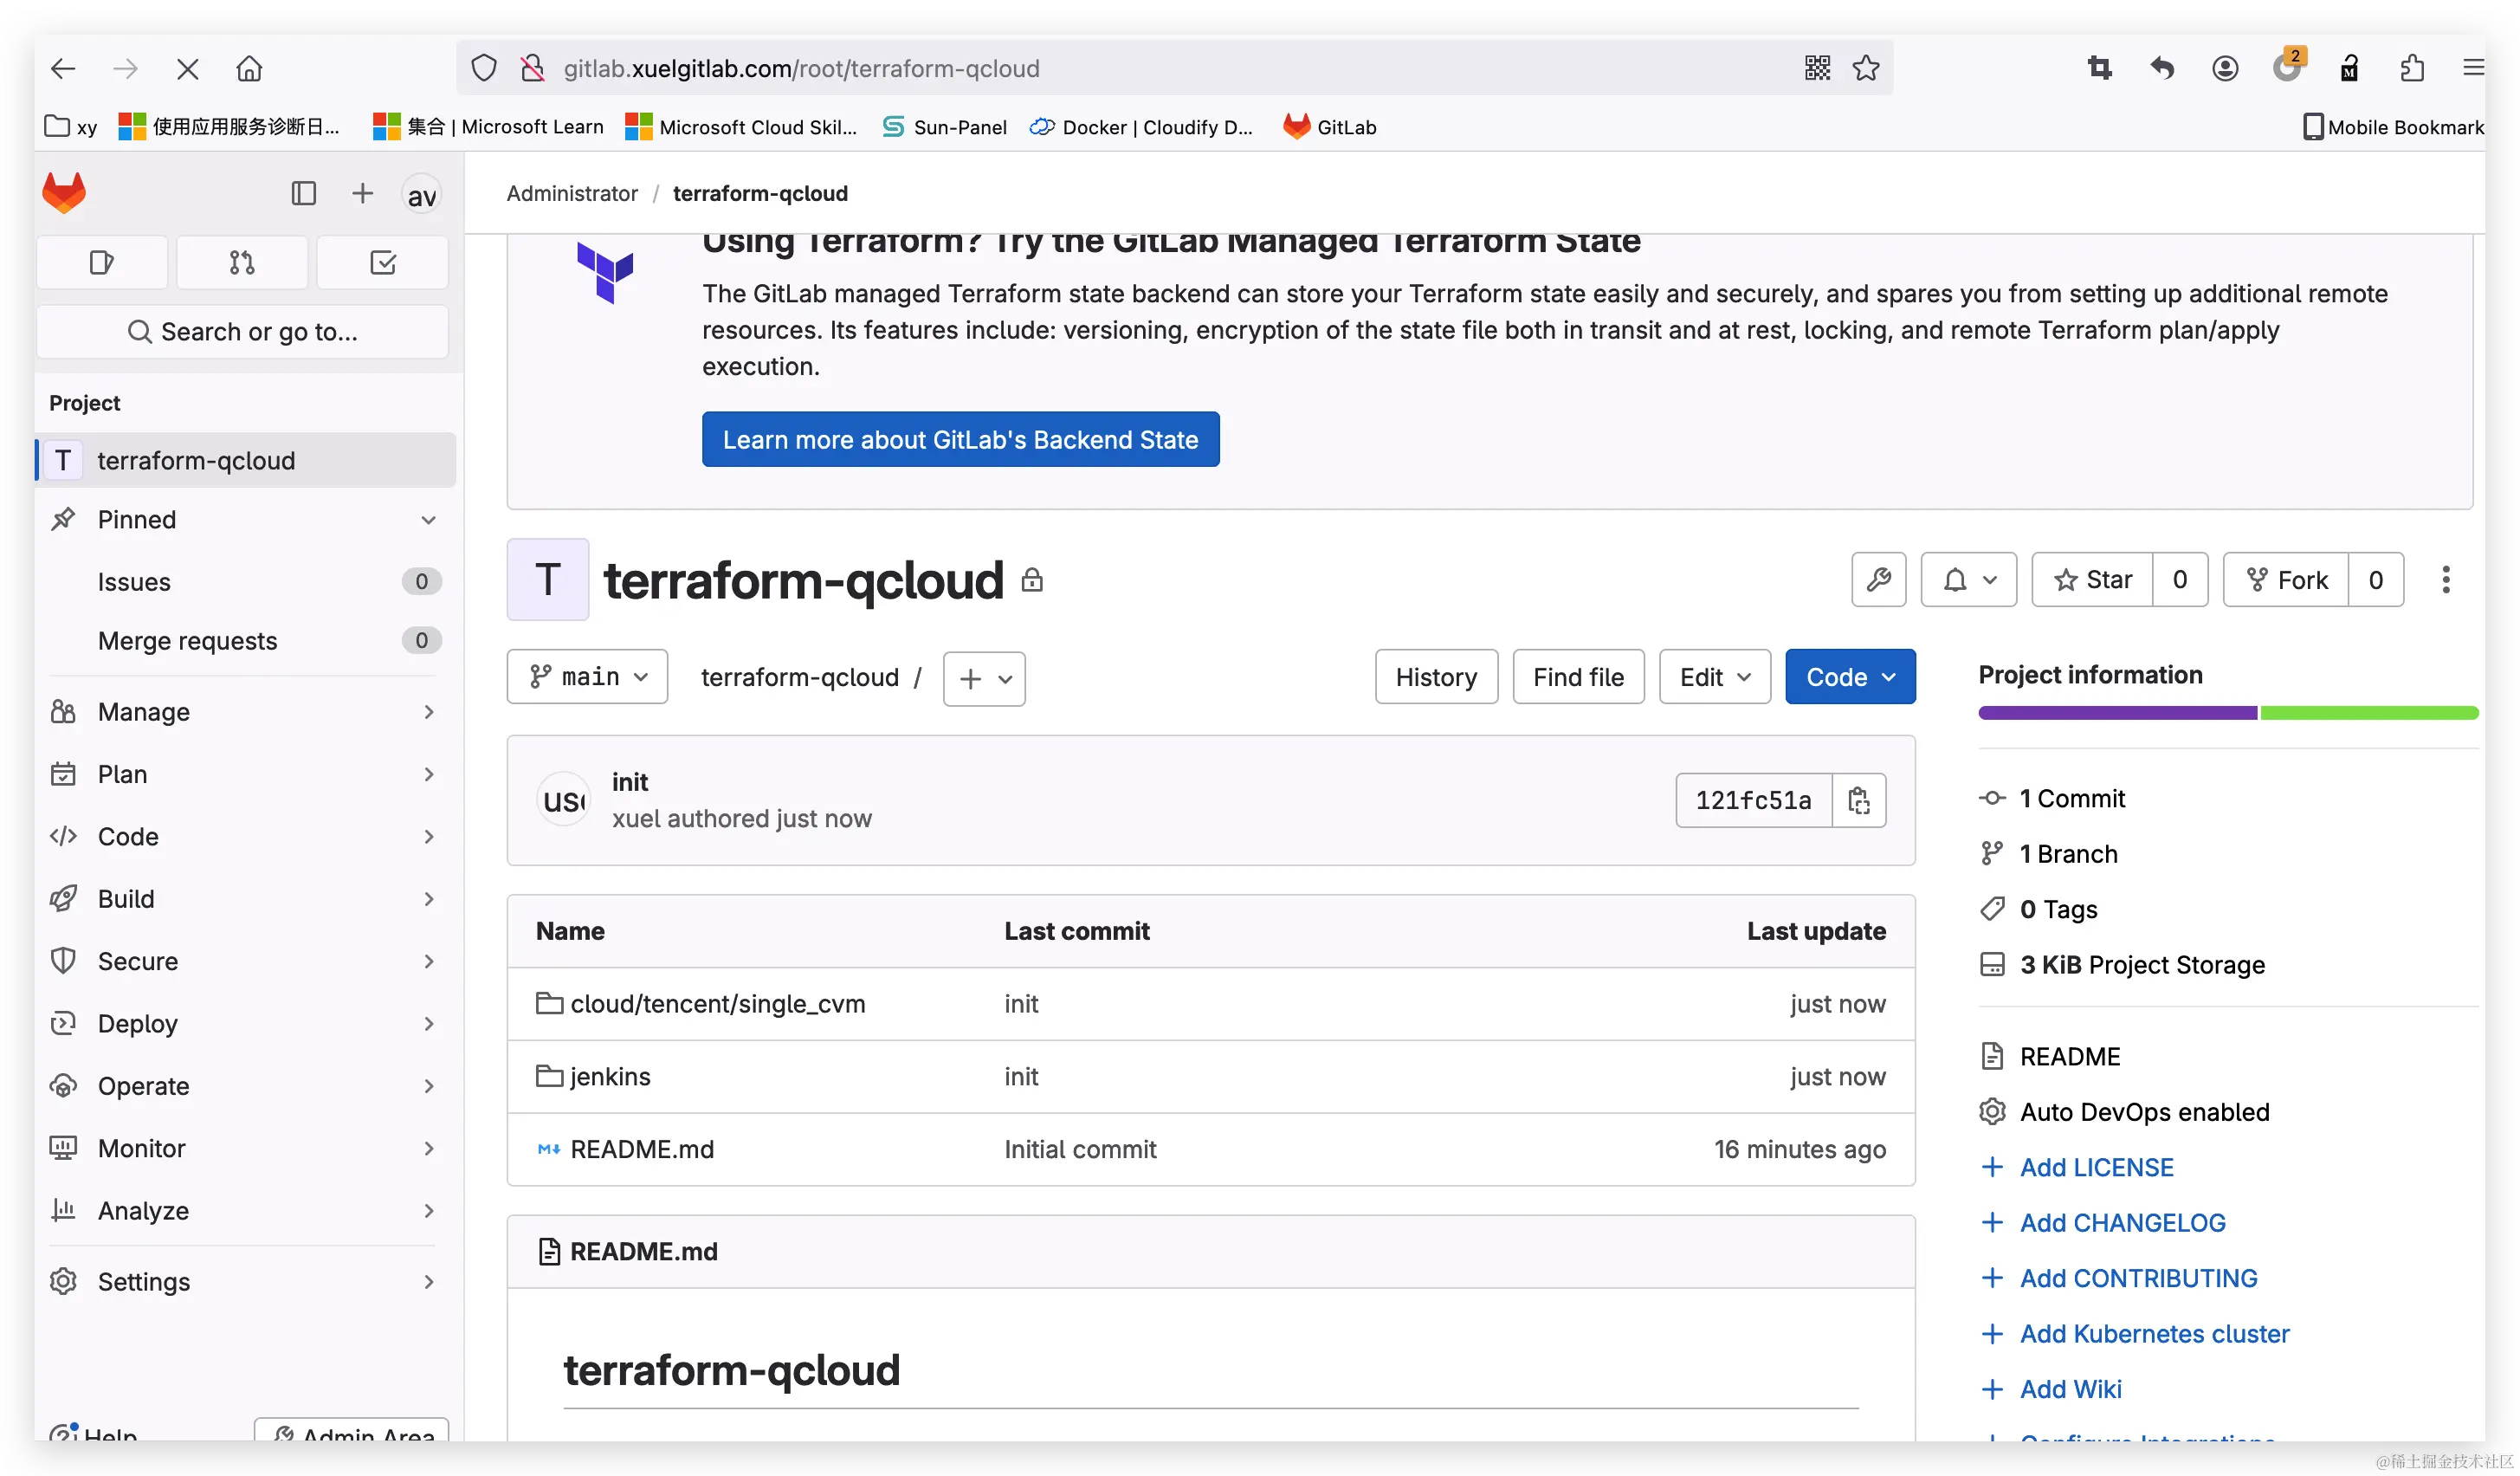Expand the Secure sidebar section

(244, 961)
